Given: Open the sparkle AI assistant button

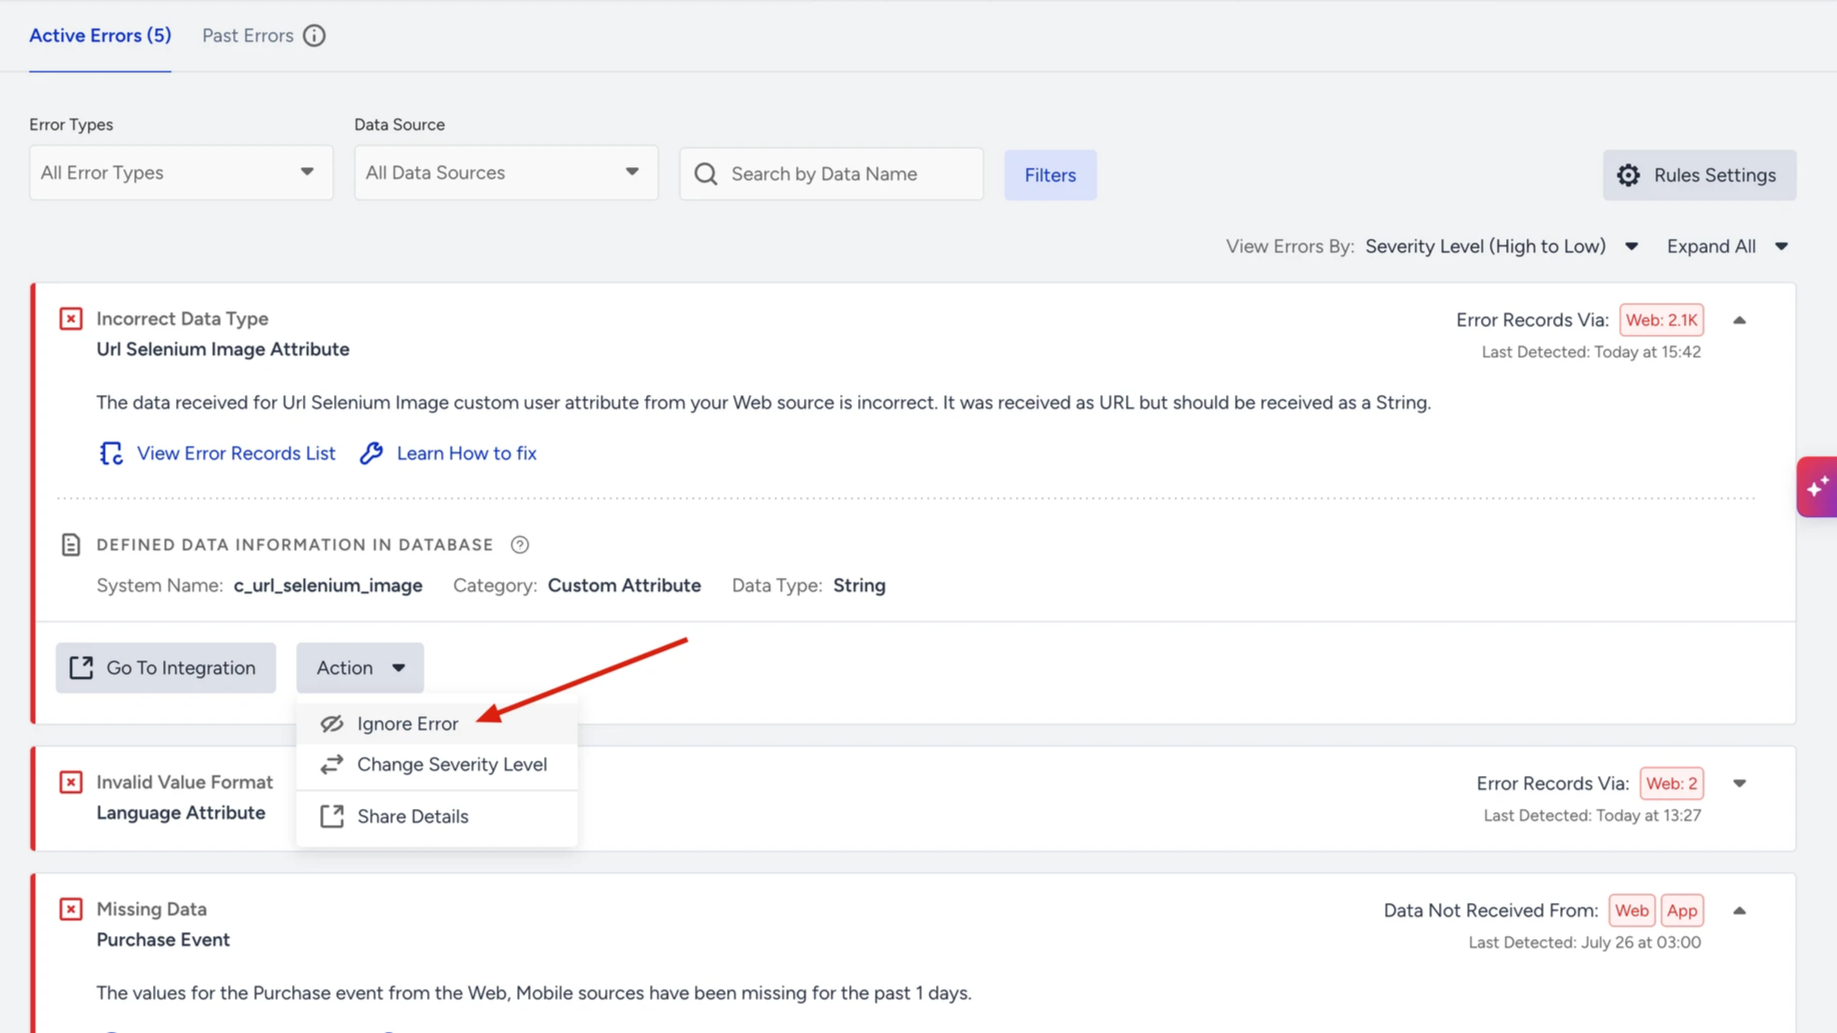Looking at the screenshot, I should click(1817, 487).
